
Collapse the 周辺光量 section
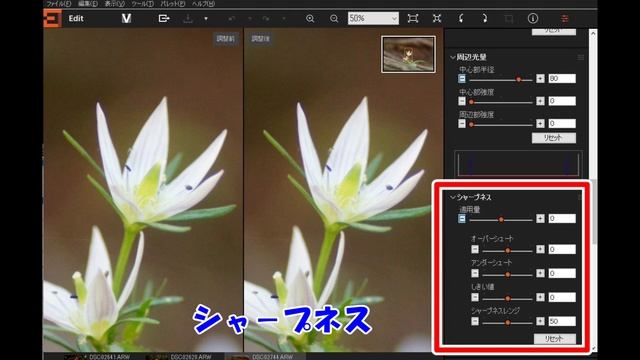452,58
